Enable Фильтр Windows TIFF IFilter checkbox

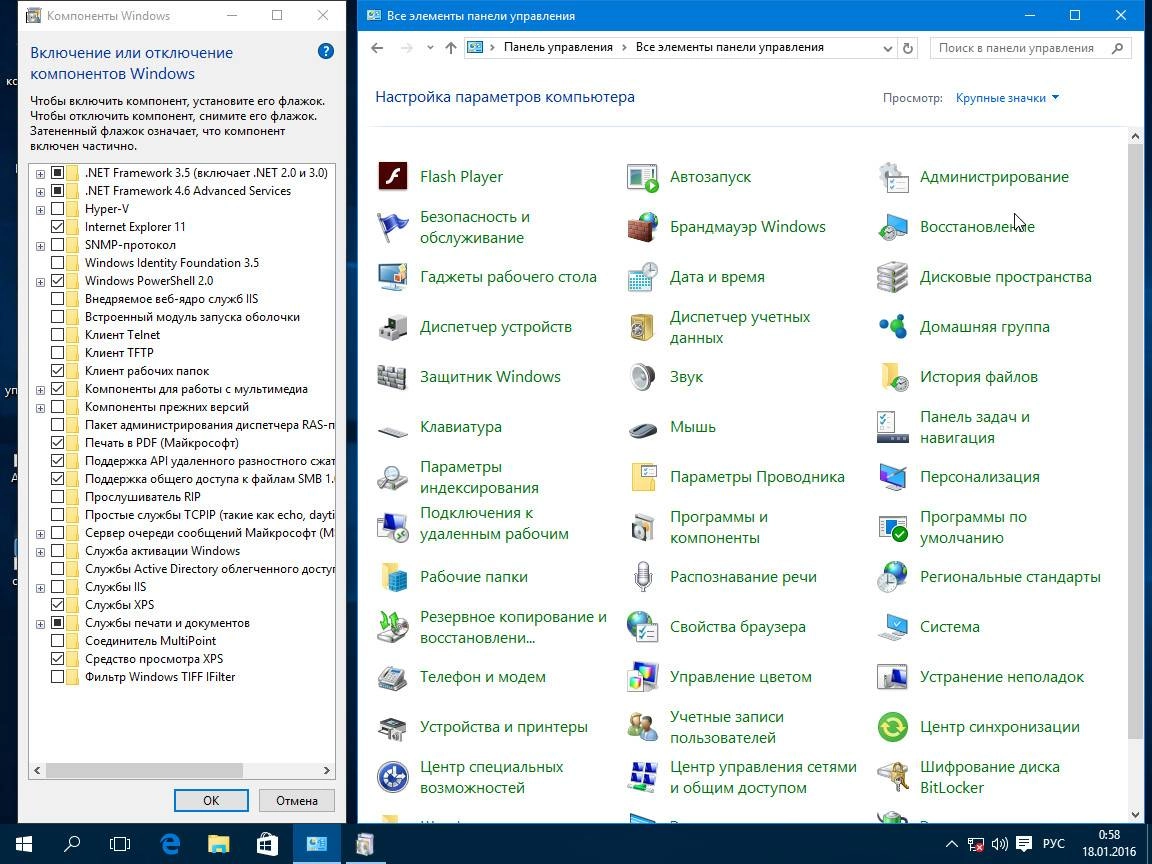pos(57,677)
